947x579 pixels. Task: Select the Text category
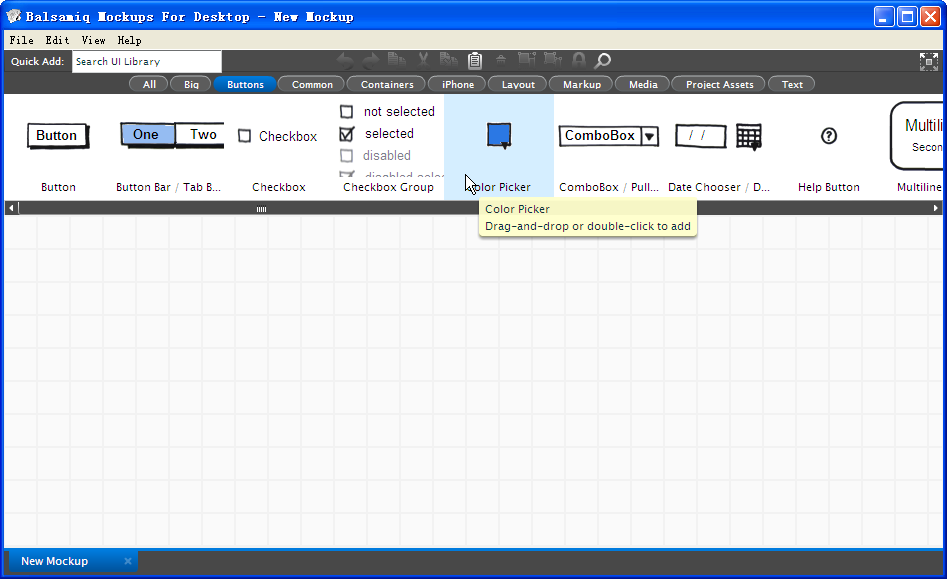pos(792,84)
